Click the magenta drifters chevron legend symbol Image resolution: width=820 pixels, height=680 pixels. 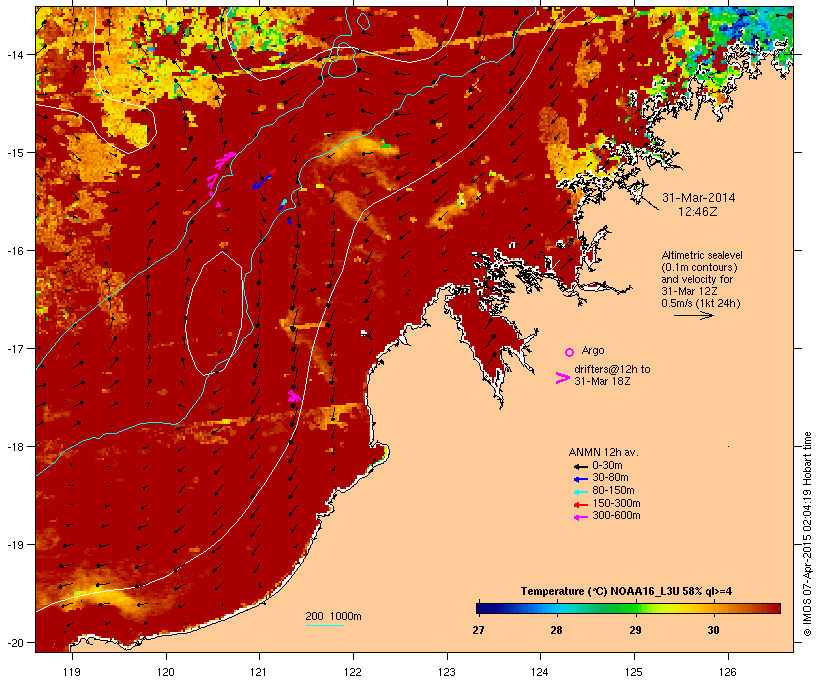coord(562,378)
